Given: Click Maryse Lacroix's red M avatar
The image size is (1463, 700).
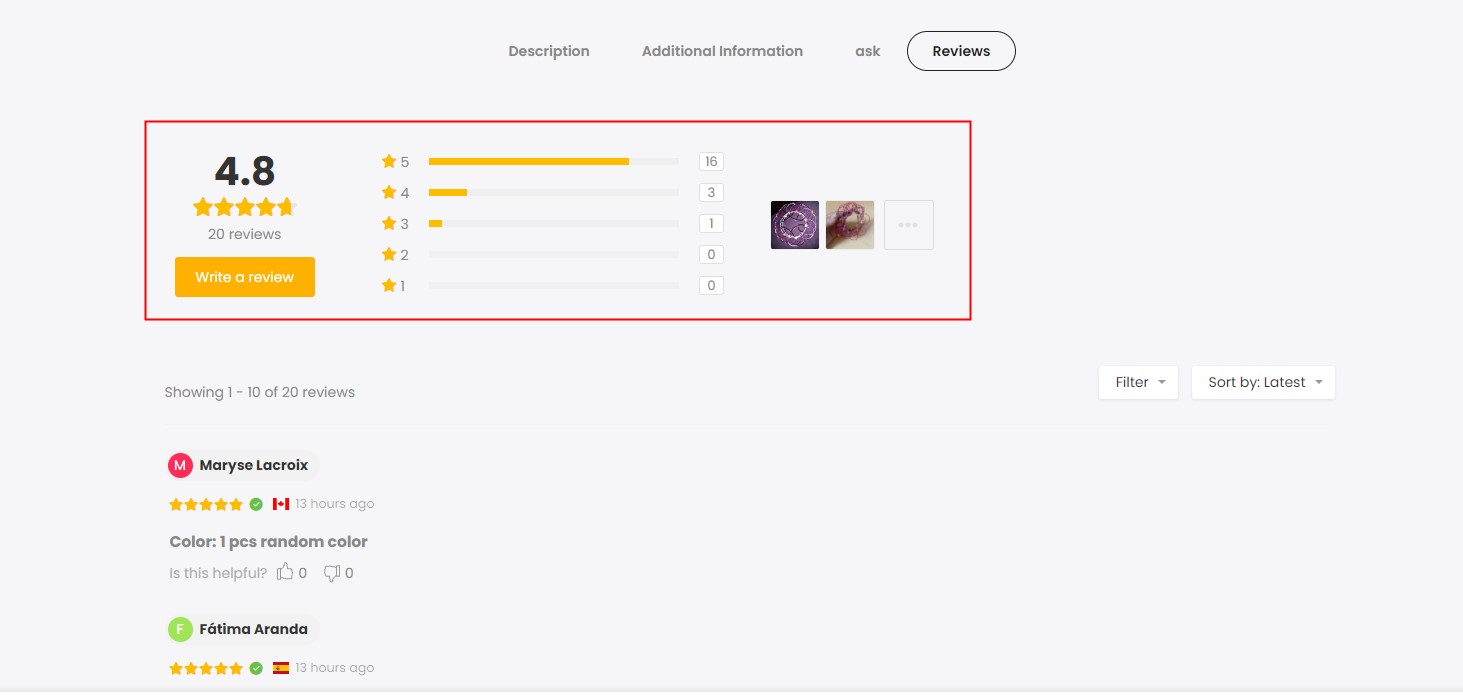Looking at the screenshot, I should tap(180, 465).
